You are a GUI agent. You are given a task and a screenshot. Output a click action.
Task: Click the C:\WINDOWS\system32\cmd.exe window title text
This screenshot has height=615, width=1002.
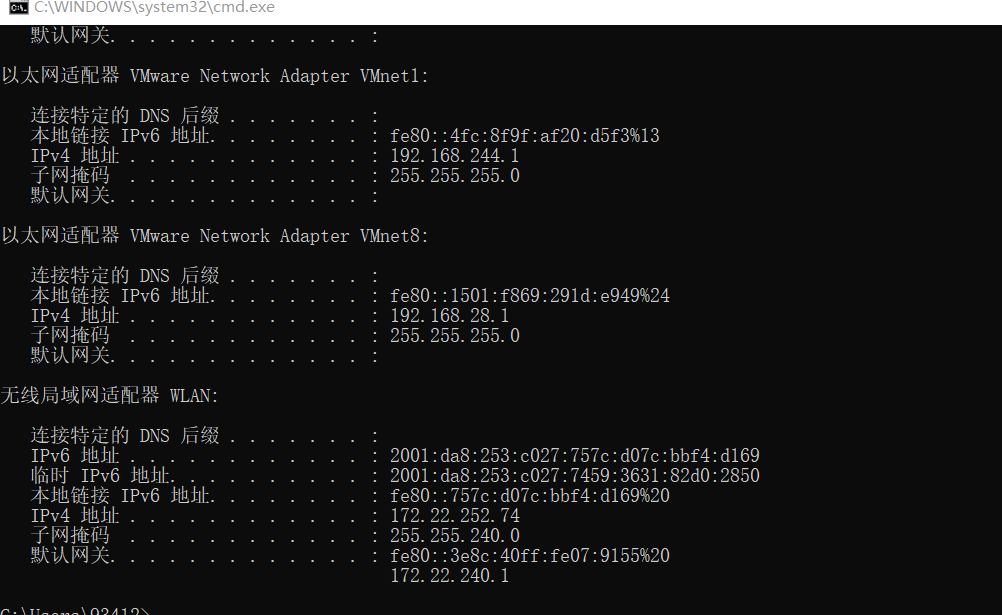pos(154,9)
